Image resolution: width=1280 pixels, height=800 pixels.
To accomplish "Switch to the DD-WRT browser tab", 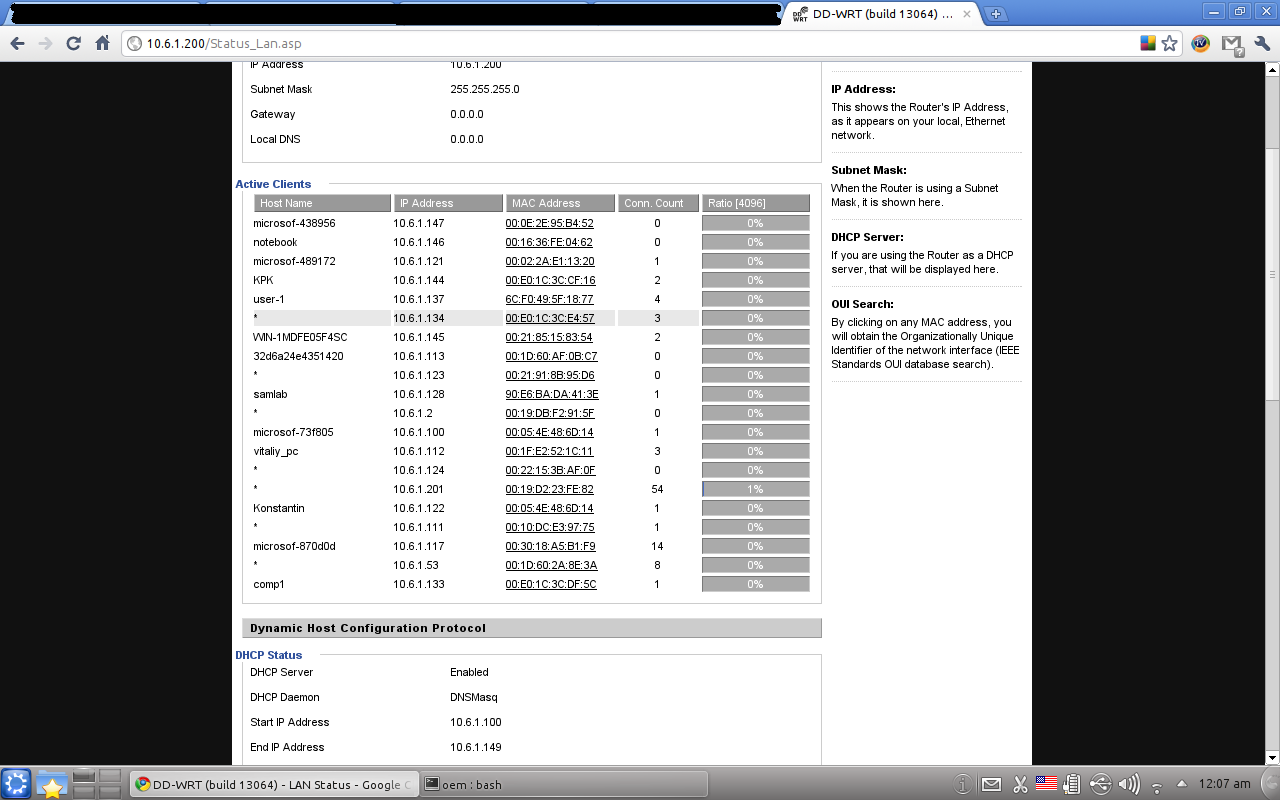I will pyautogui.click(x=880, y=14).
